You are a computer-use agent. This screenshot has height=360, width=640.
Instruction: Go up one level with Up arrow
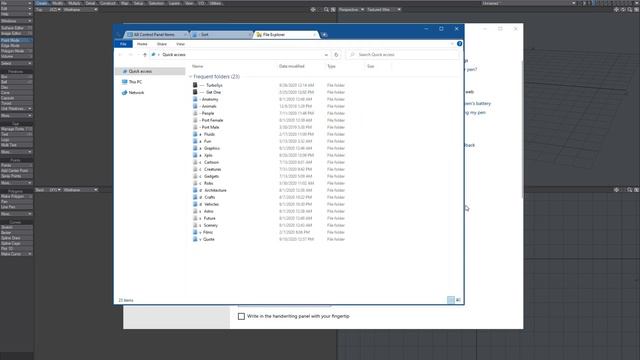click(145, 55)
